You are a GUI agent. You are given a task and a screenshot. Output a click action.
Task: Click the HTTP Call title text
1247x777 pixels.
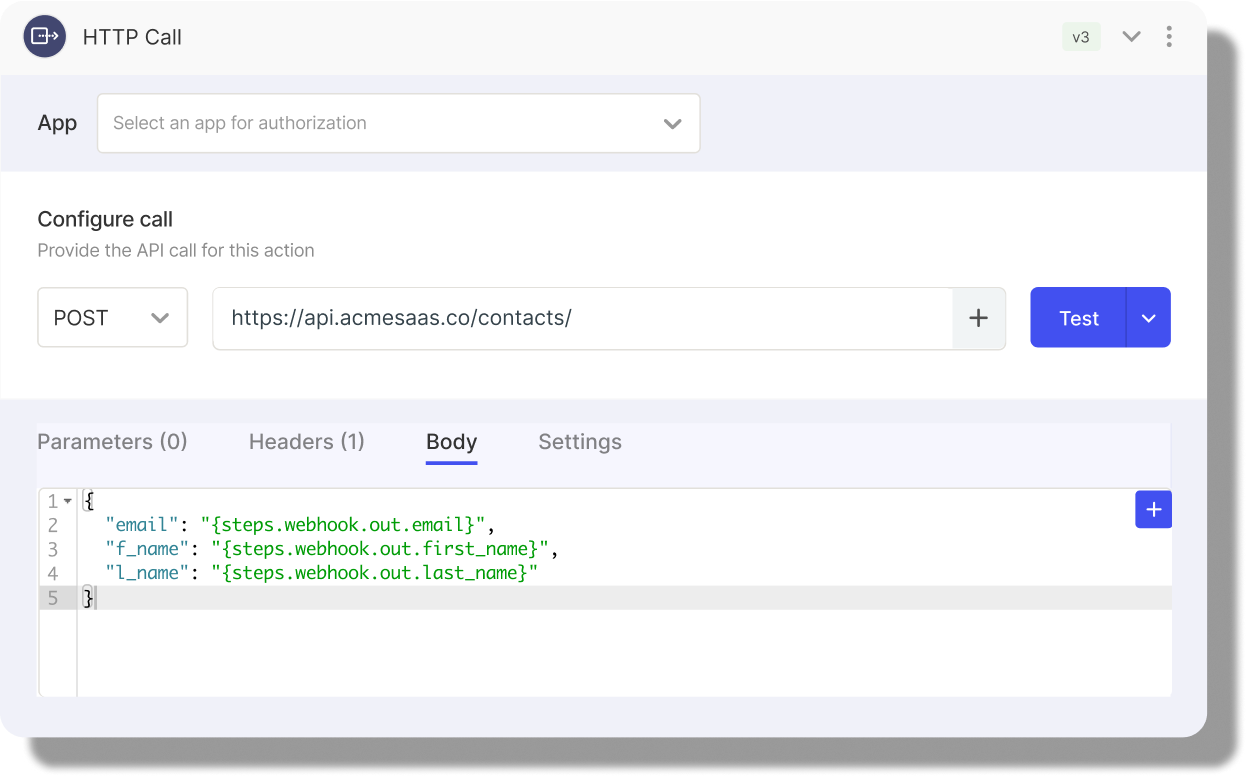point(132,37)
